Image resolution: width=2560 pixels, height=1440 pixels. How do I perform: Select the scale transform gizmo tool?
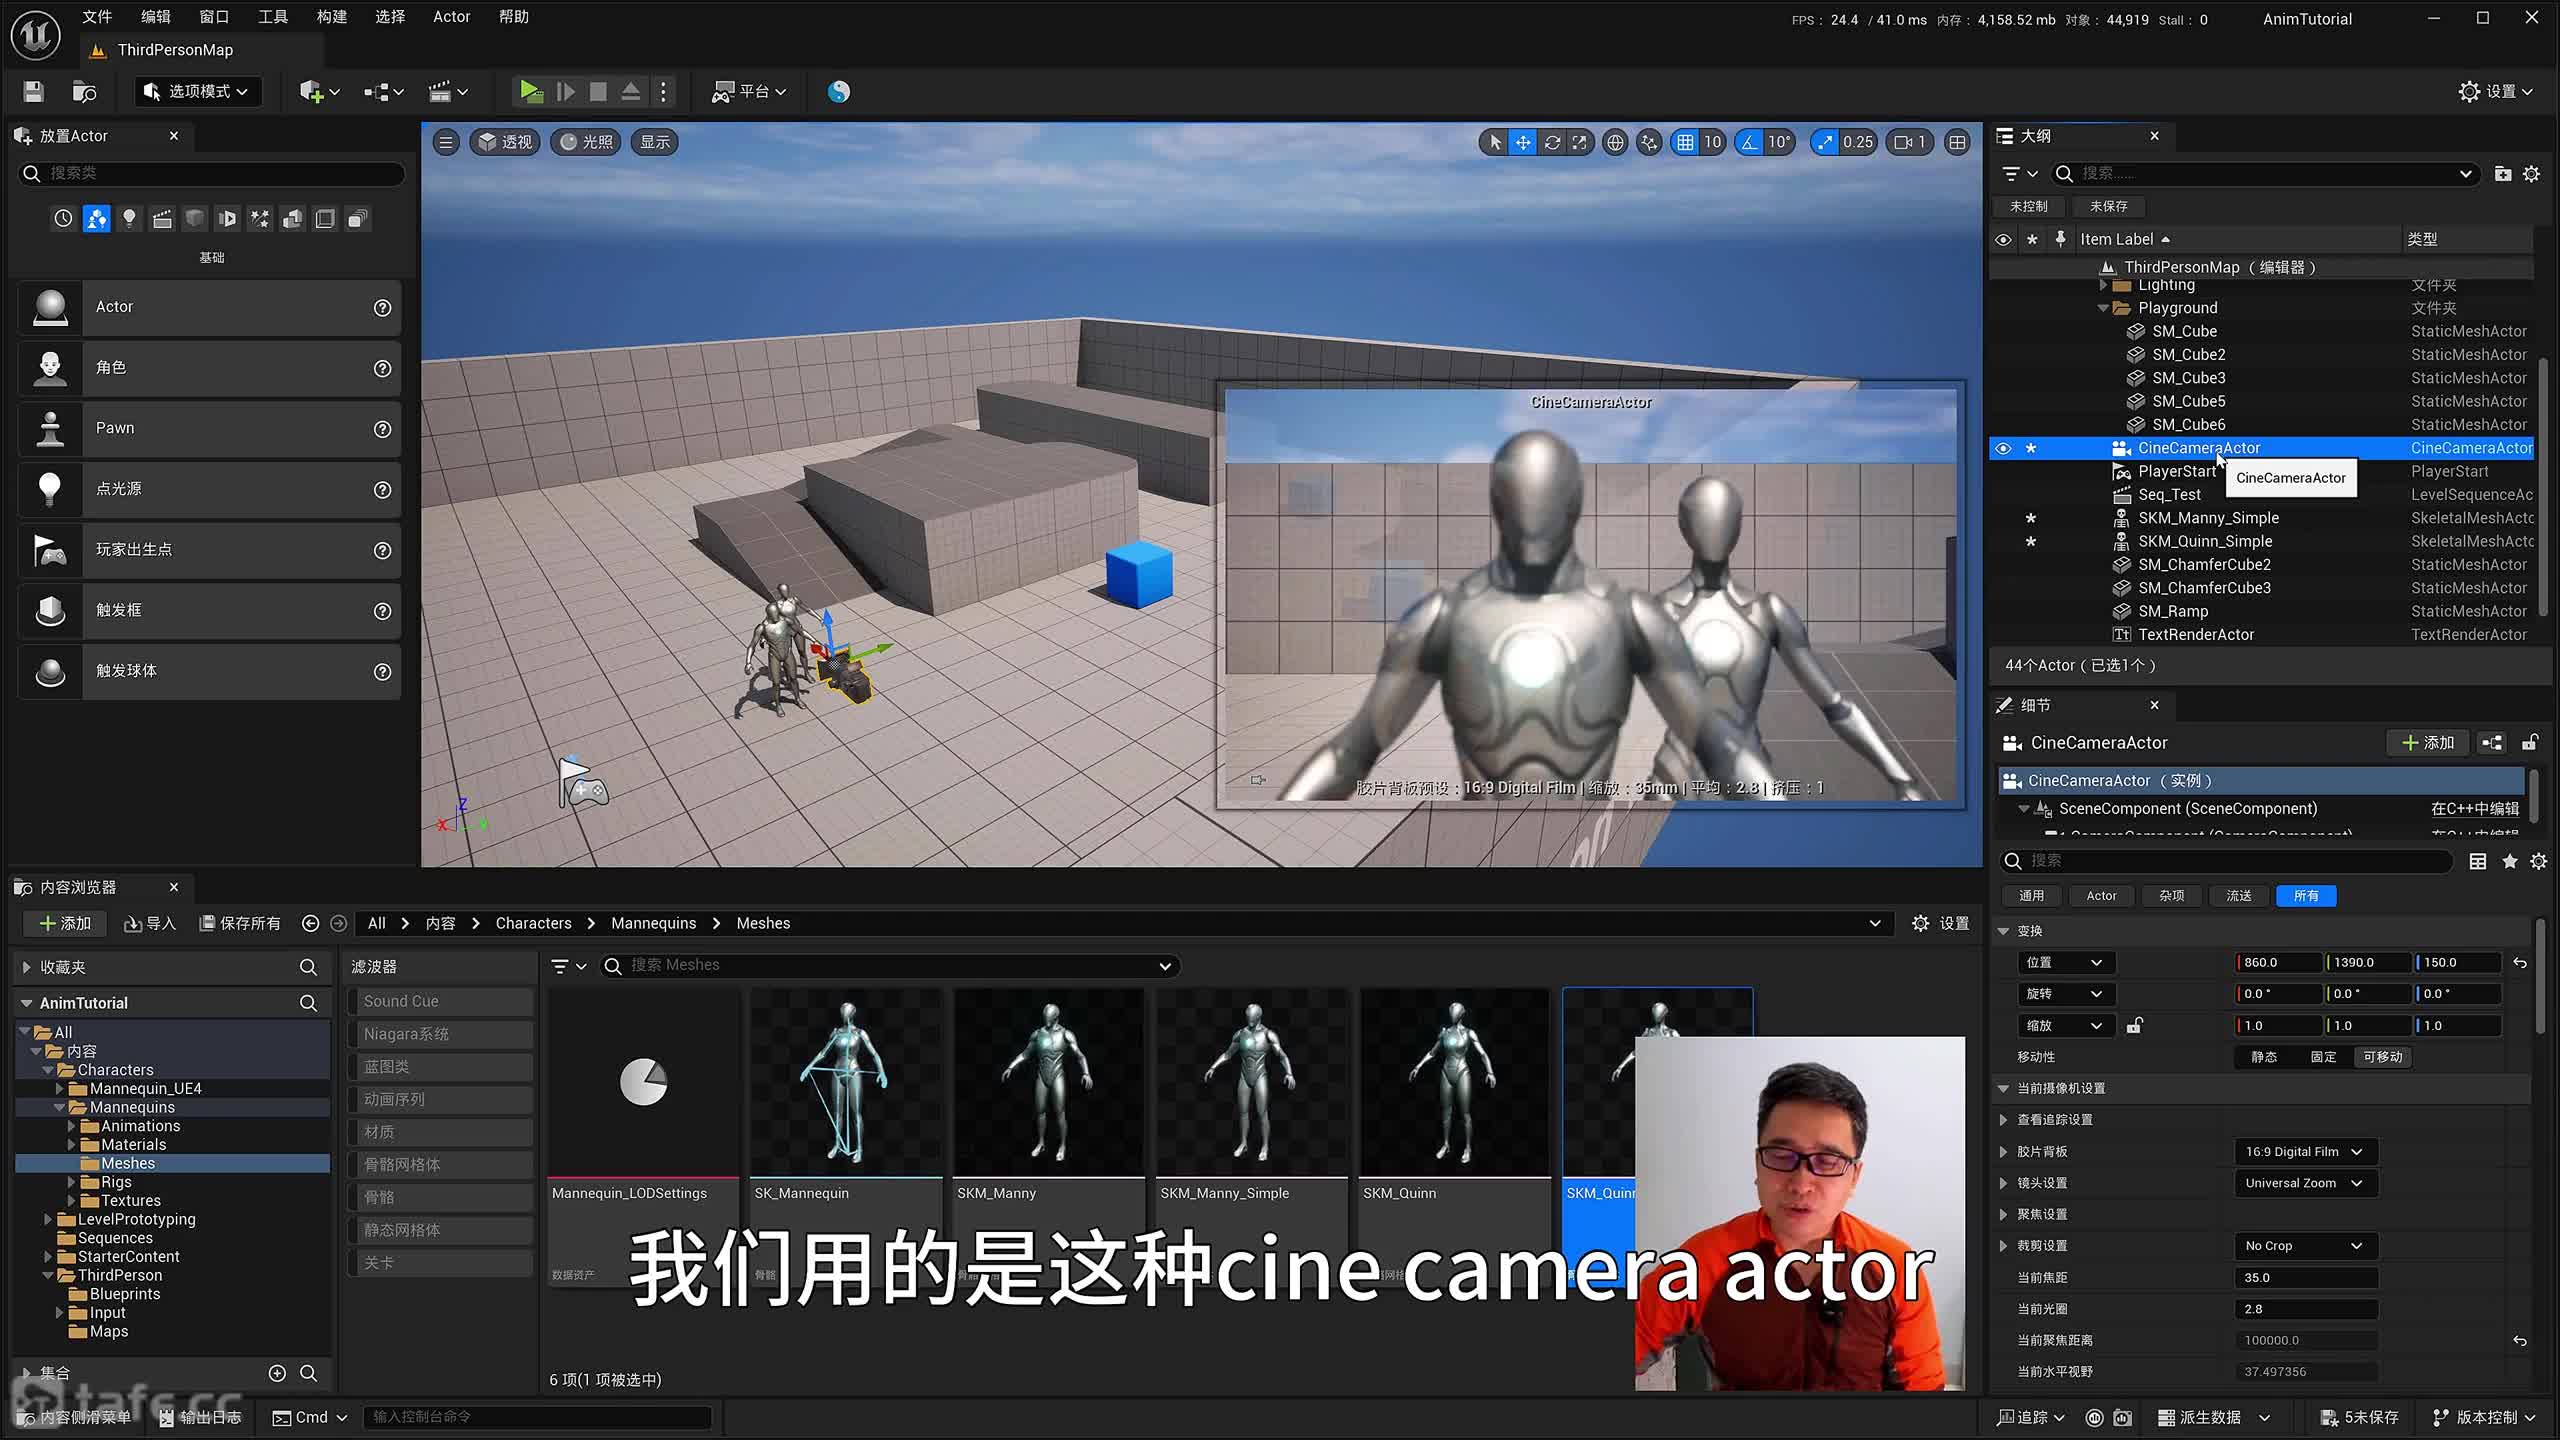point(1579,142)
